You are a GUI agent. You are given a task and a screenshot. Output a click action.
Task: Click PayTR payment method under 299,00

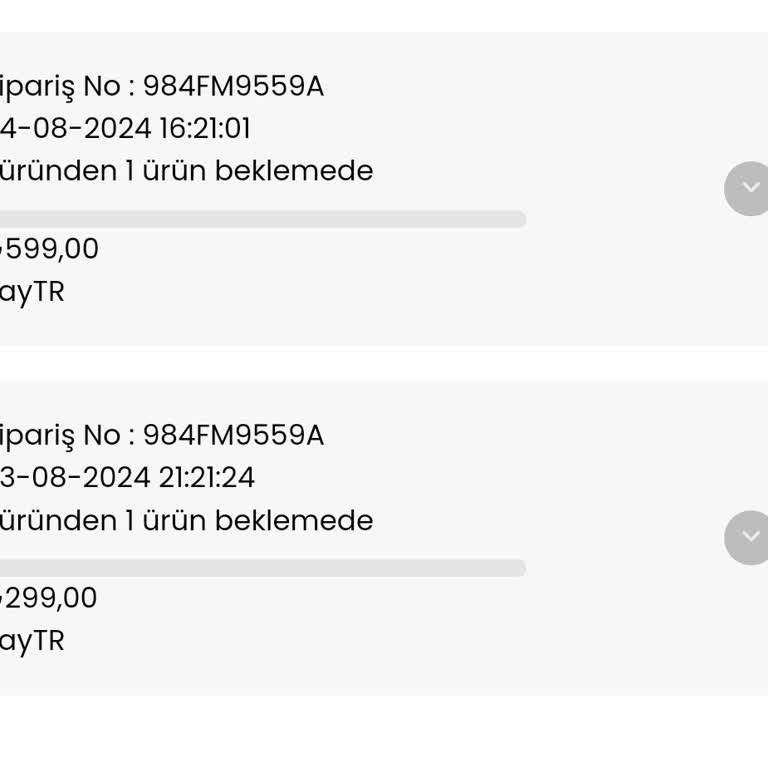pos(32,641)
